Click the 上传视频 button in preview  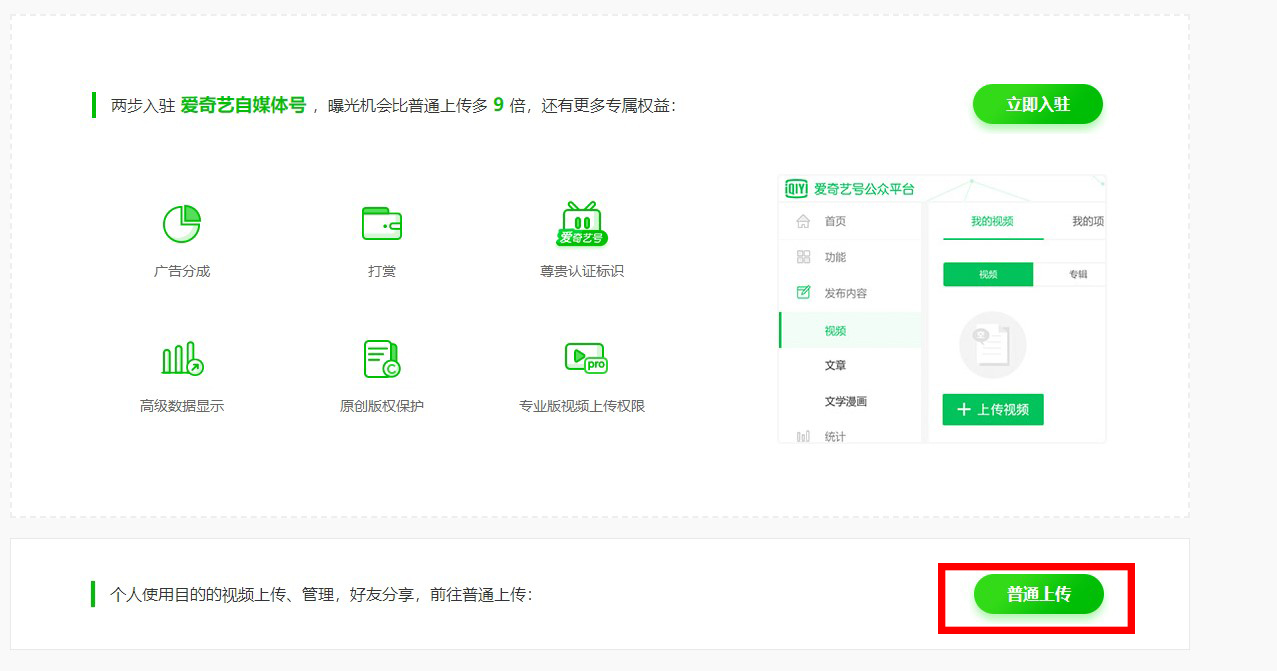click(x=992, y=410)
